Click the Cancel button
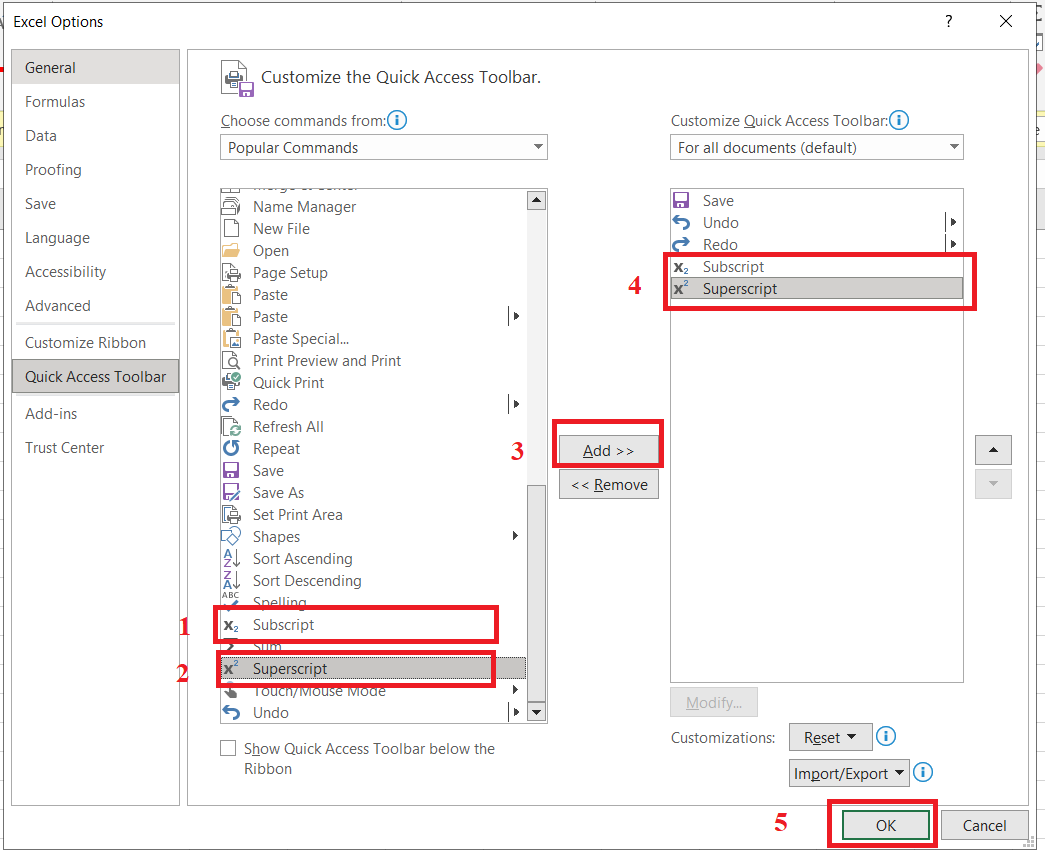 [984, 825]
